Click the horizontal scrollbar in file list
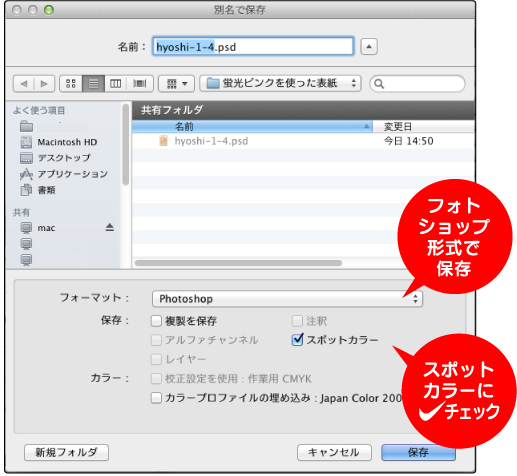517x476 pixels. (x=238, y=263)
